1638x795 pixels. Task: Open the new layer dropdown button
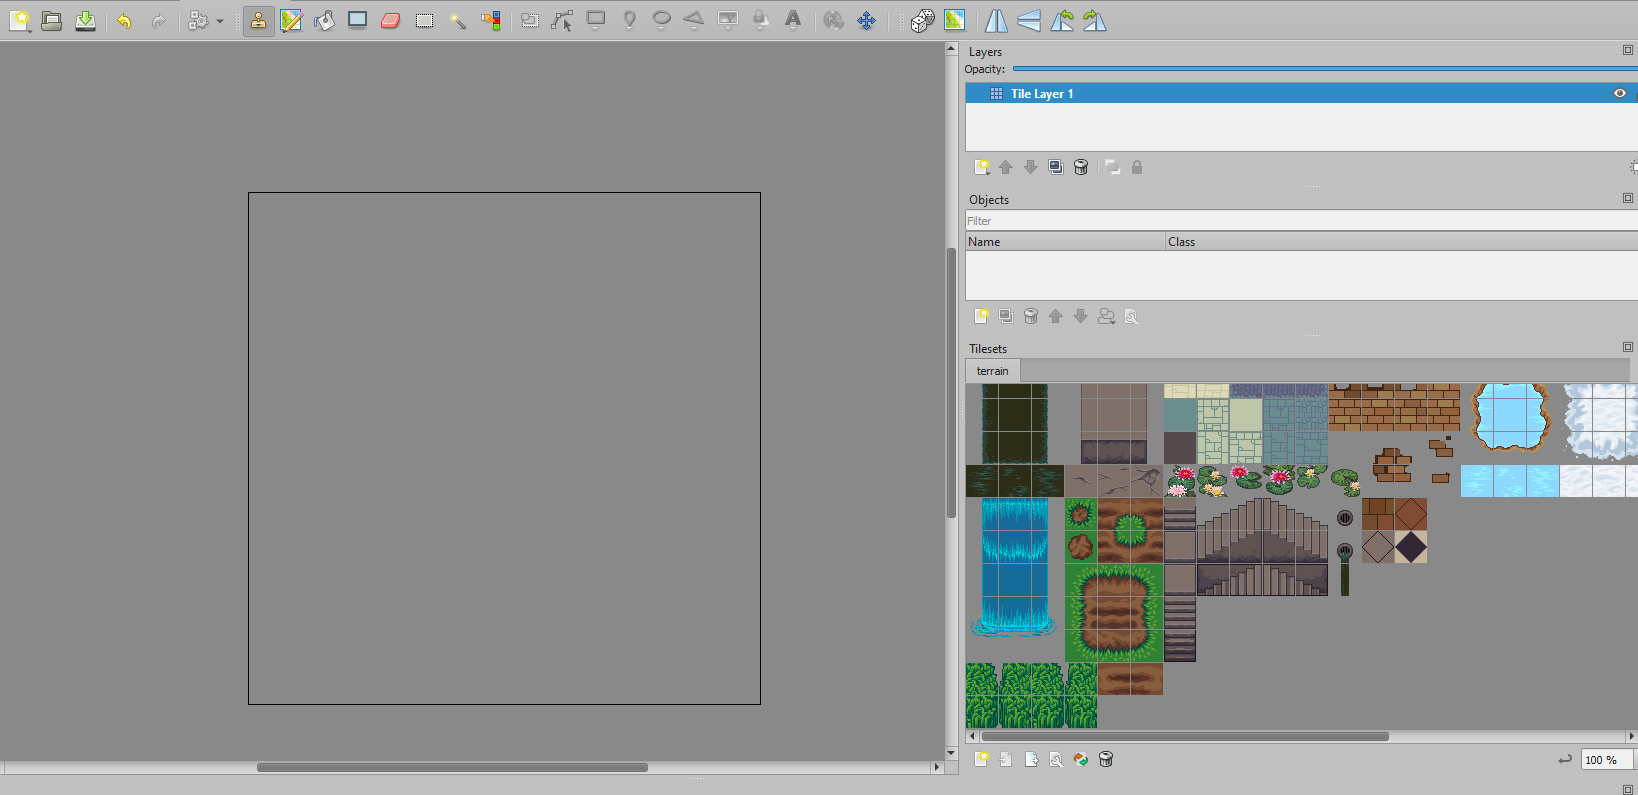click(x=982, y=167)
